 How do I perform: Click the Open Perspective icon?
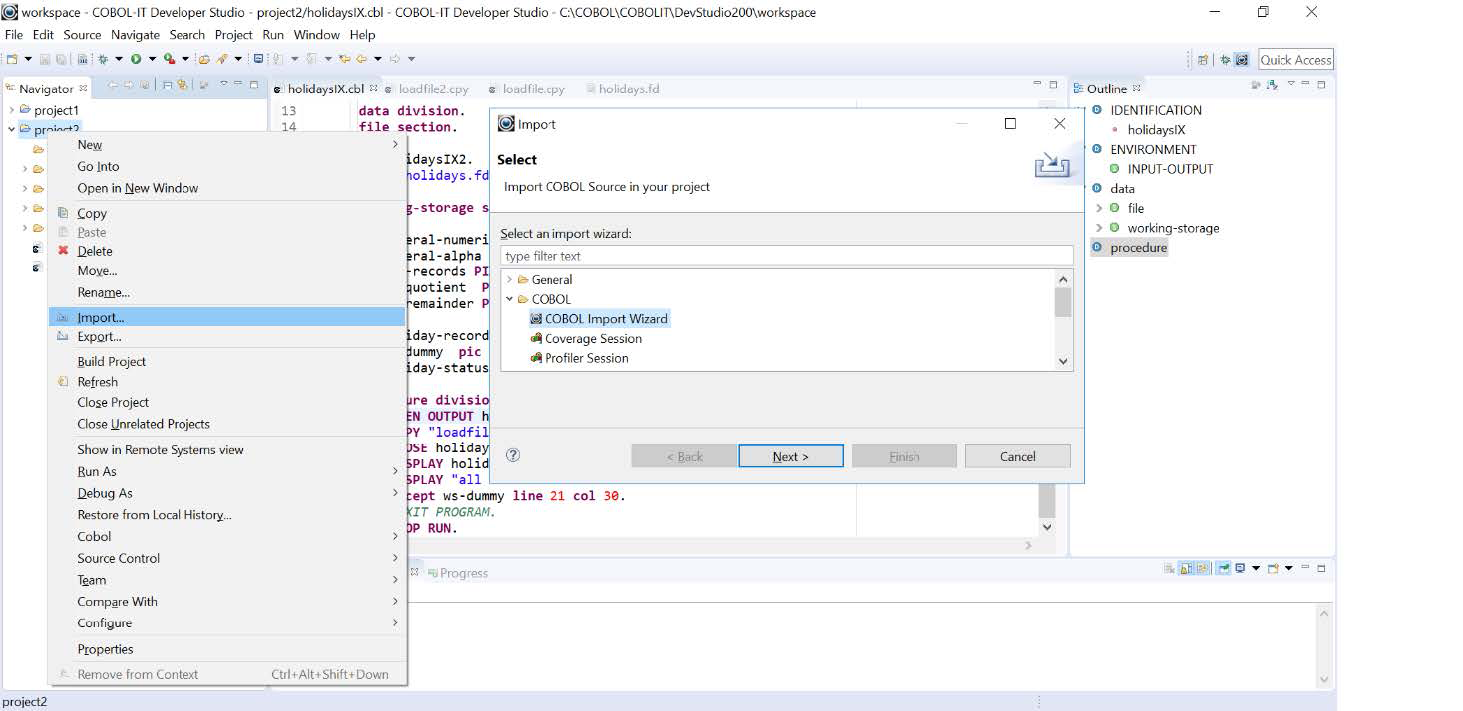(1202, 60)
